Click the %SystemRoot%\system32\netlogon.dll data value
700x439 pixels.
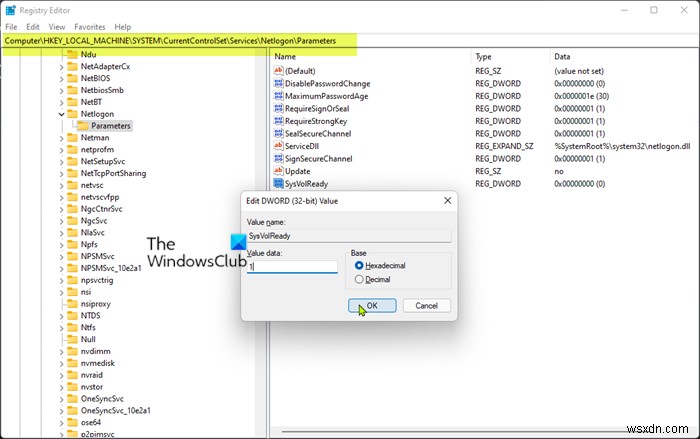coord(622,146)
